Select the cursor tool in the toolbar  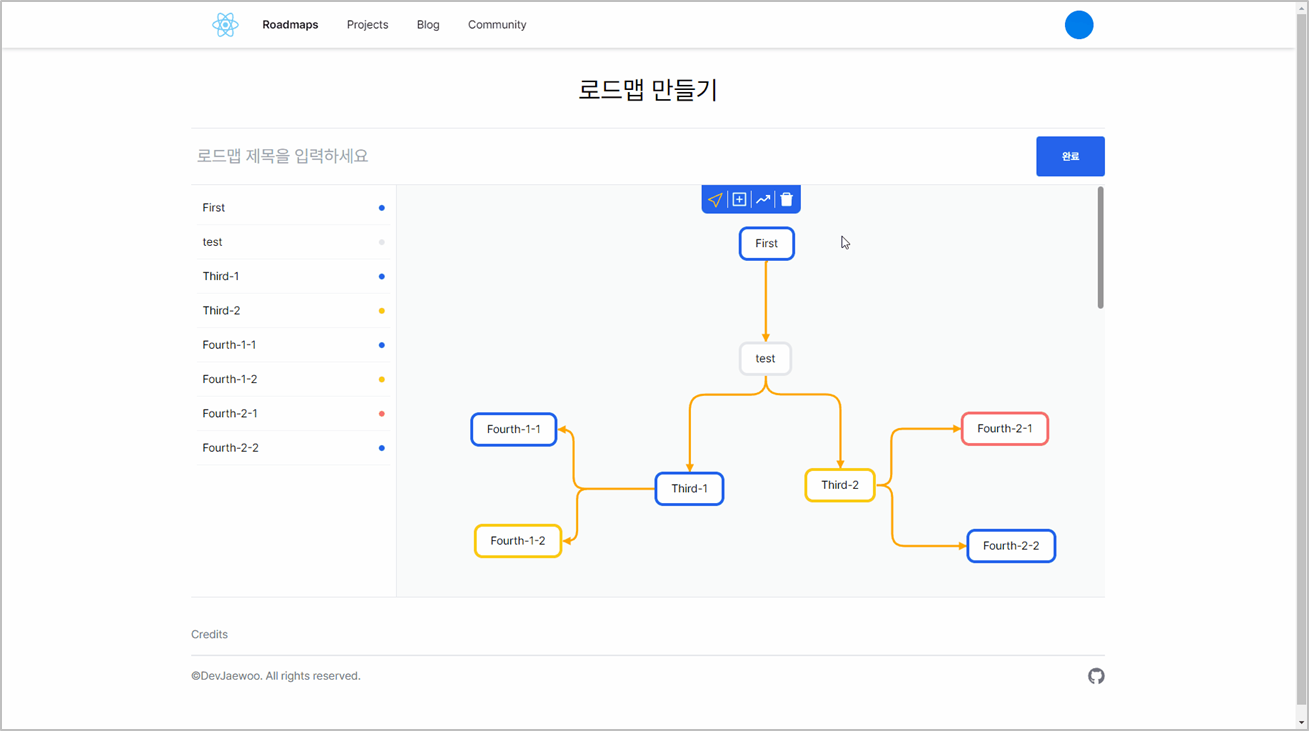[x=715, y=199]
